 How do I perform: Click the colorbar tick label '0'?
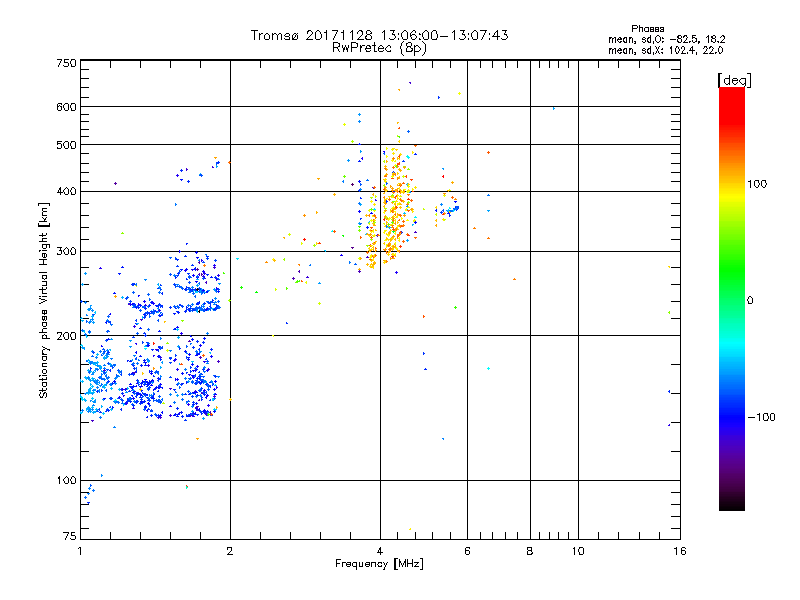[x=750, y=301]
